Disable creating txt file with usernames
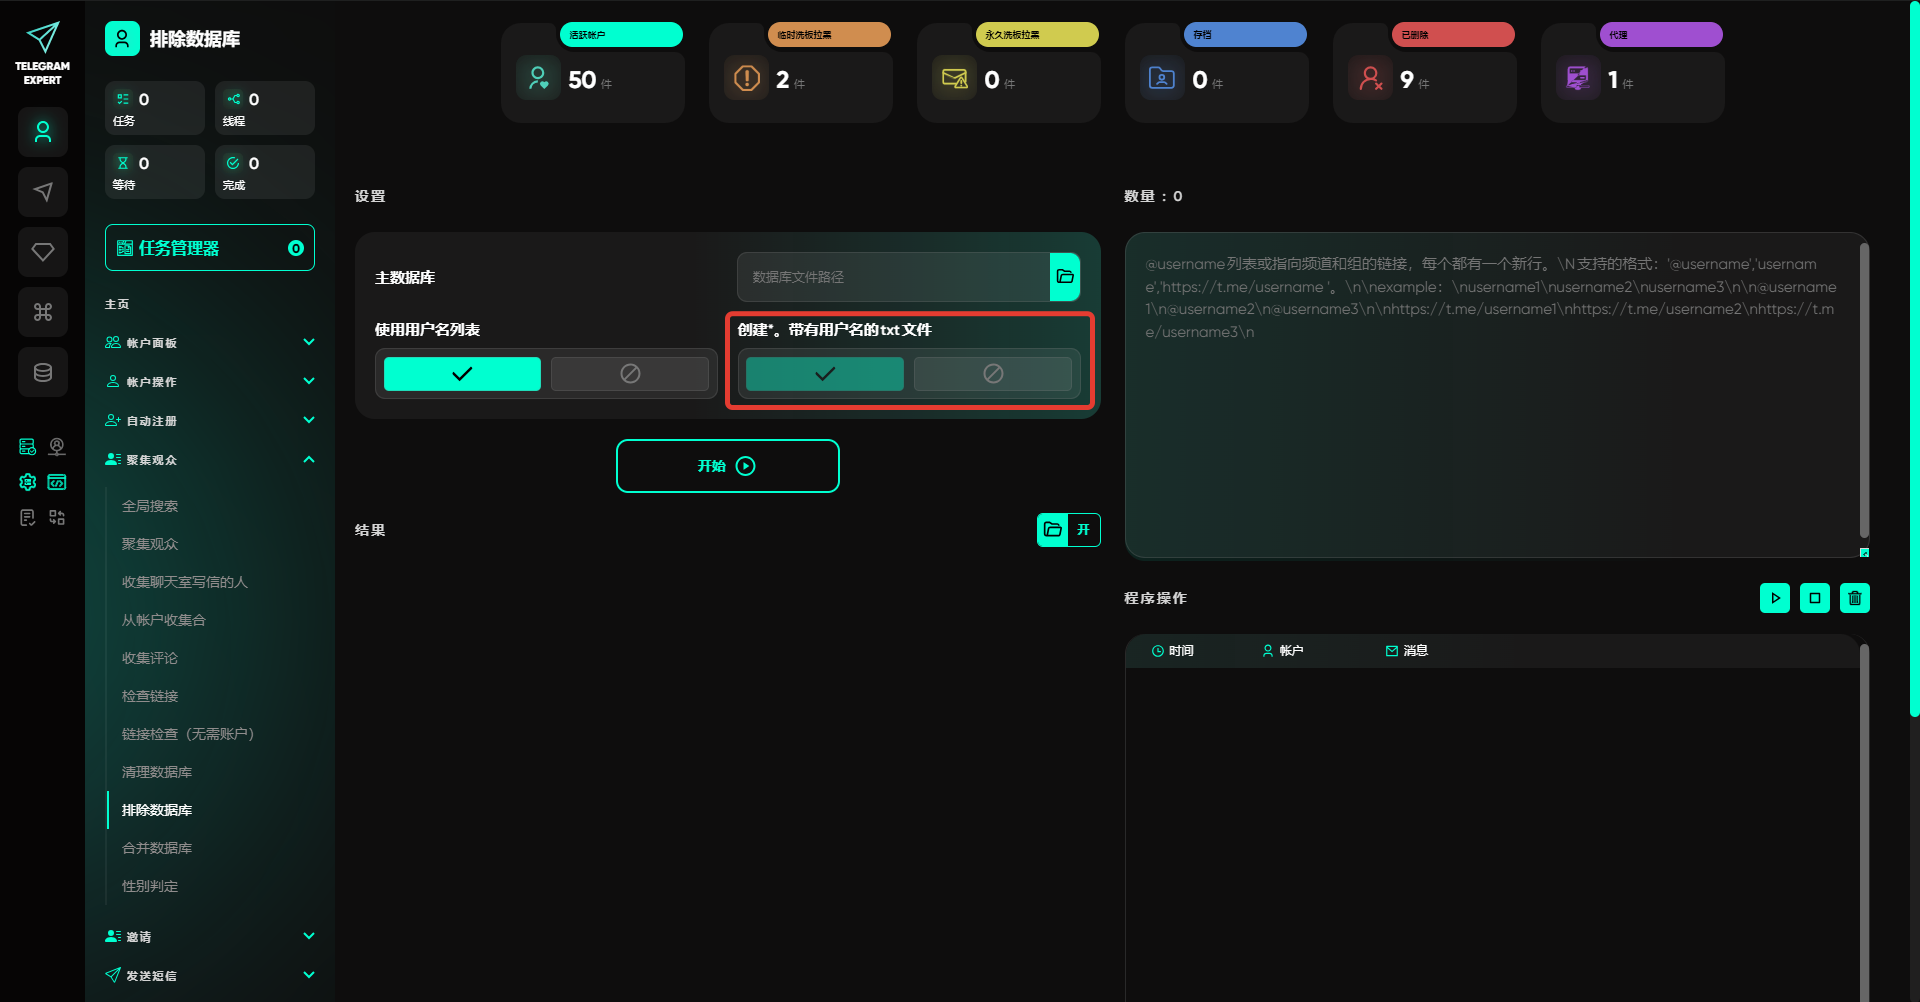The height and width of the screenshot is (1002, 1920). 992,374
